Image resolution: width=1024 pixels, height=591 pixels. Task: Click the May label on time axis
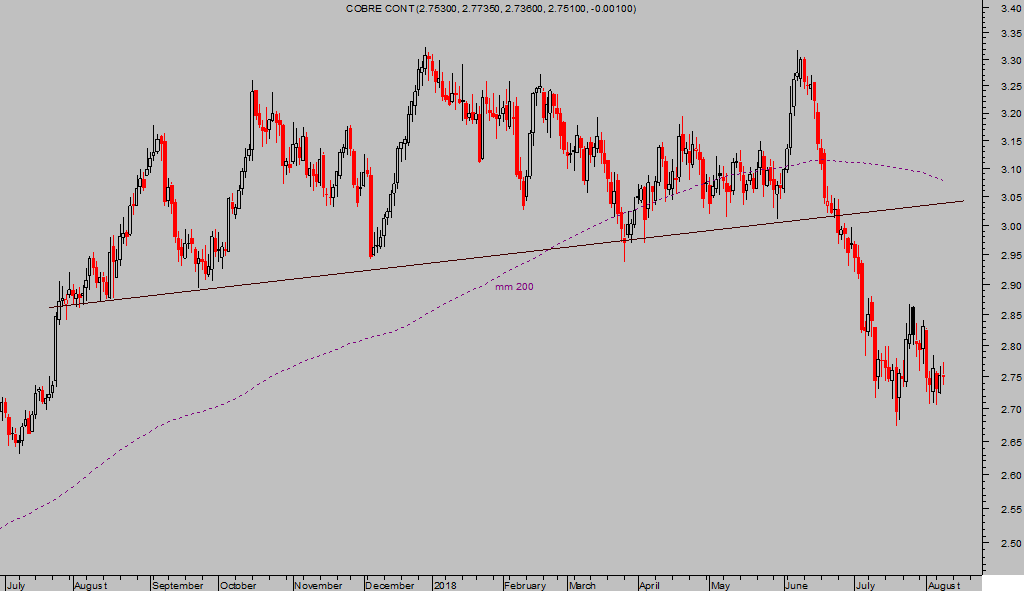pyautogui.click(x=720, y=585)
